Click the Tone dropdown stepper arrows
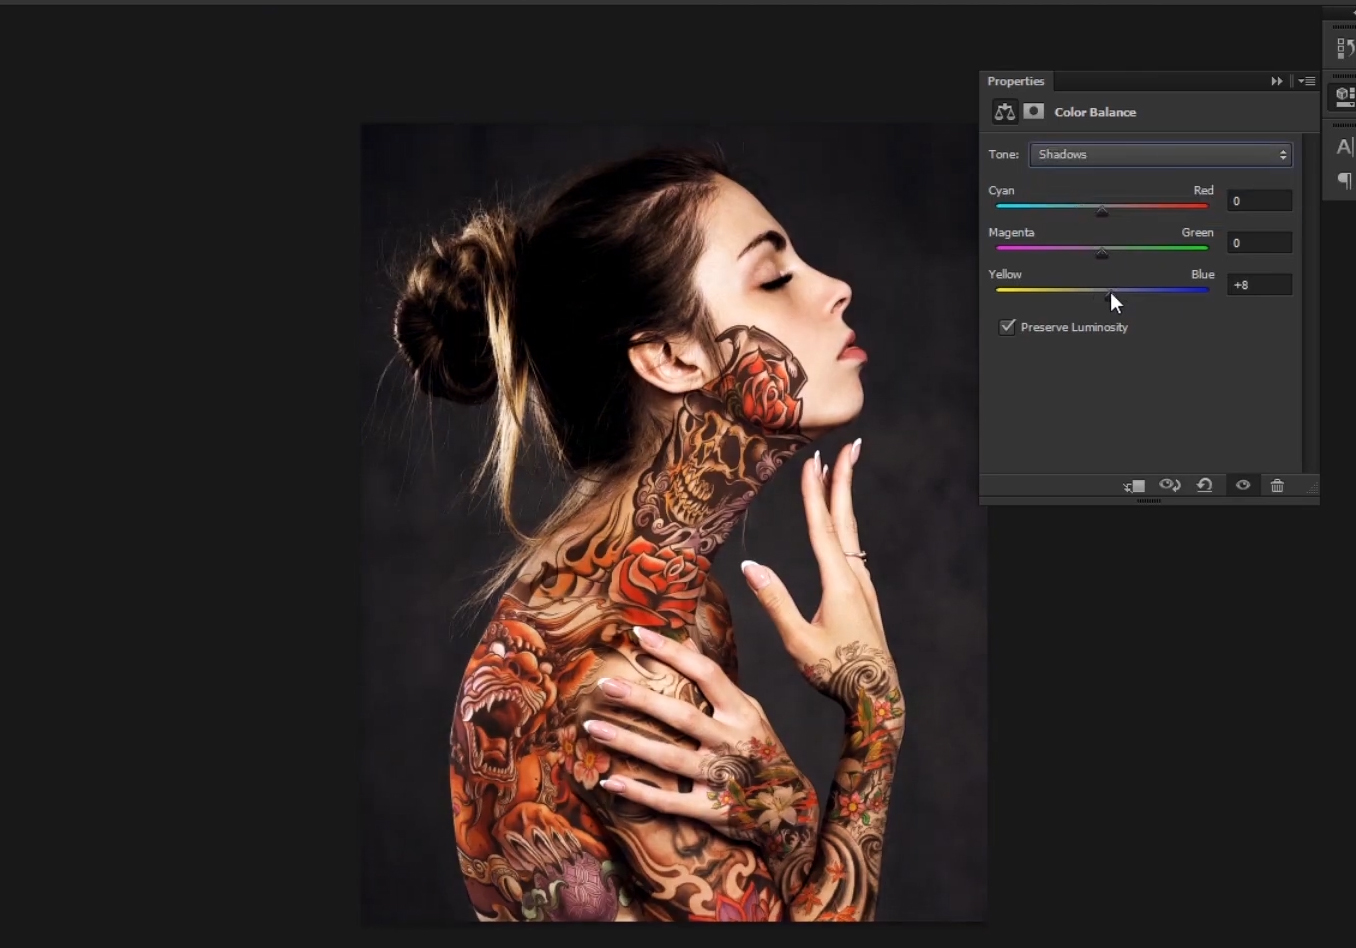The width and height of the screenshot is (1356, 948). click(x=1283, y=154)
